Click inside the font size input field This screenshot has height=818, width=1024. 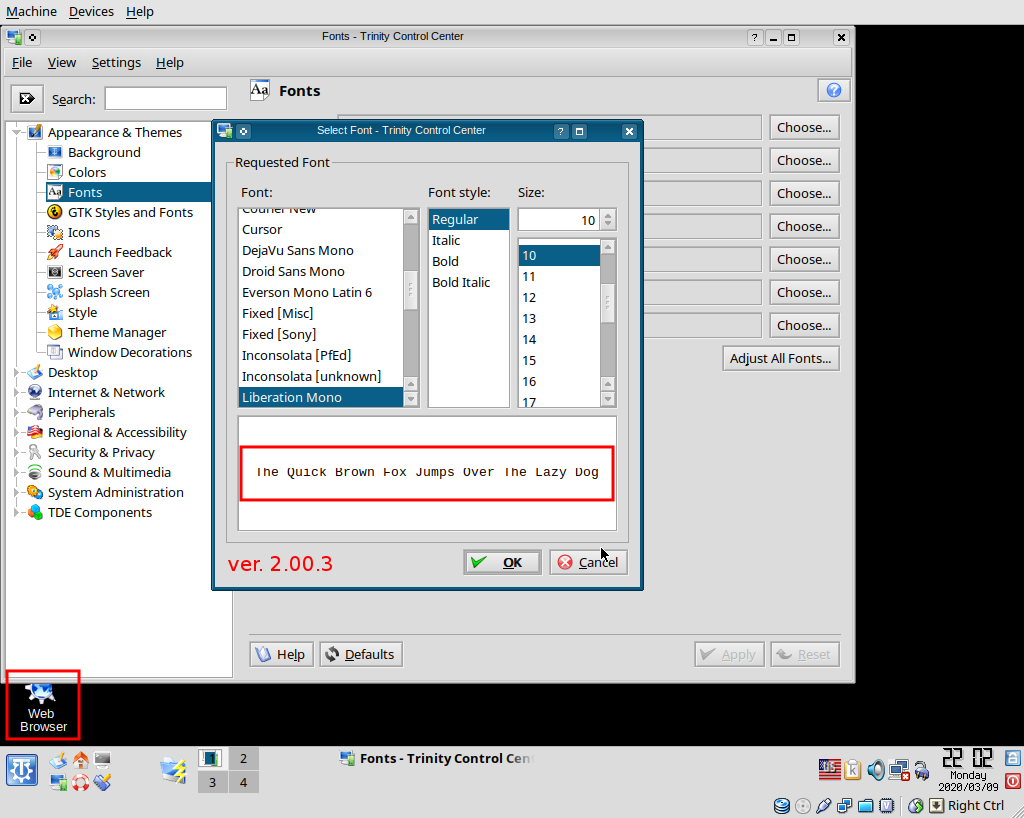pos(559,220)
